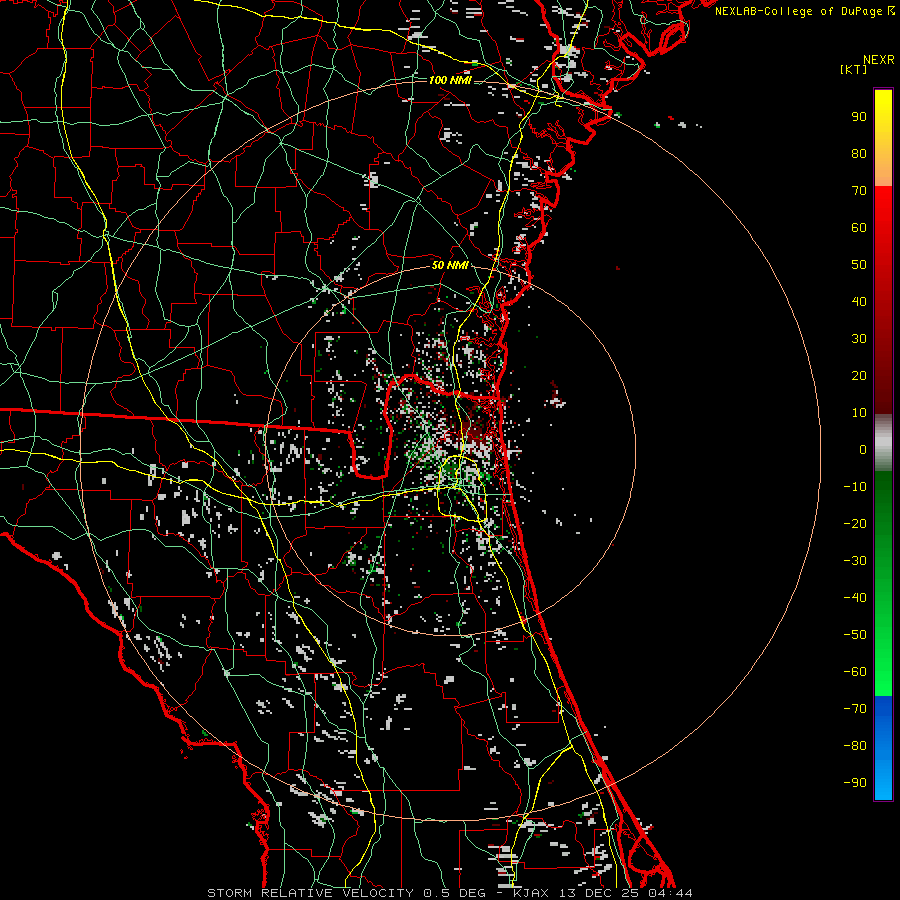
Task: Click the NEXLAB logo icon beside DuPage
Action: 889,11
